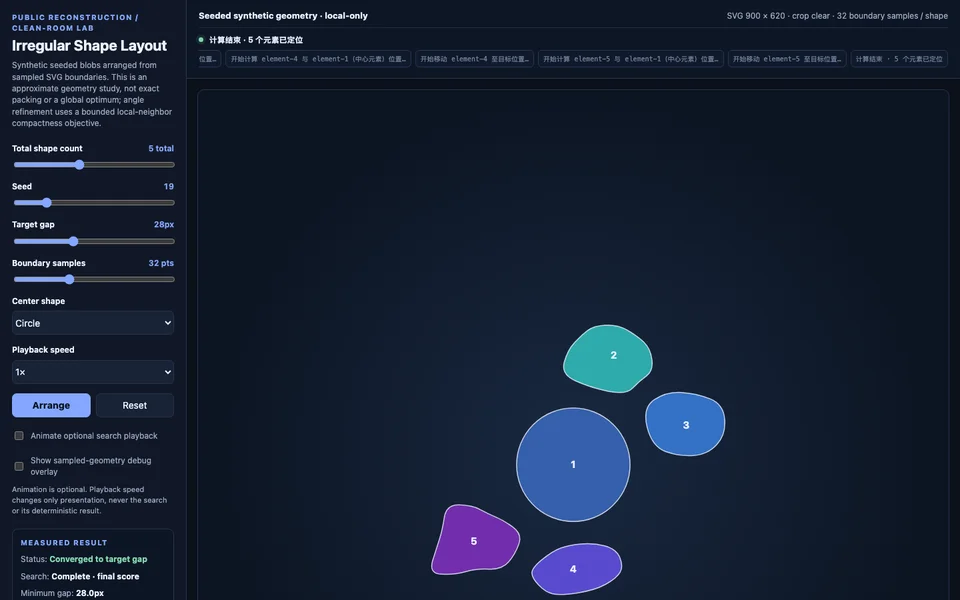Toggle Show sampled-geometry debug overlay checkbox
Image resolution: width=960 pixels, height=600 pixels.
click(19, 467)
